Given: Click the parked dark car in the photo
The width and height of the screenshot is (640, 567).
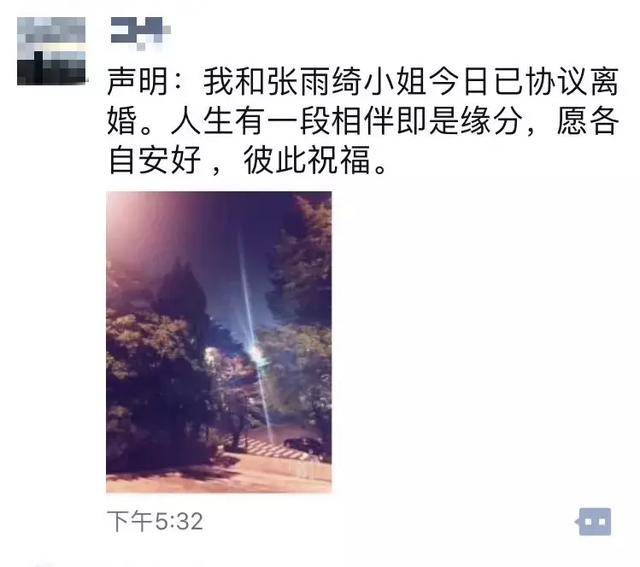Looking at the screenshot, I should click(x=303, y=445).
